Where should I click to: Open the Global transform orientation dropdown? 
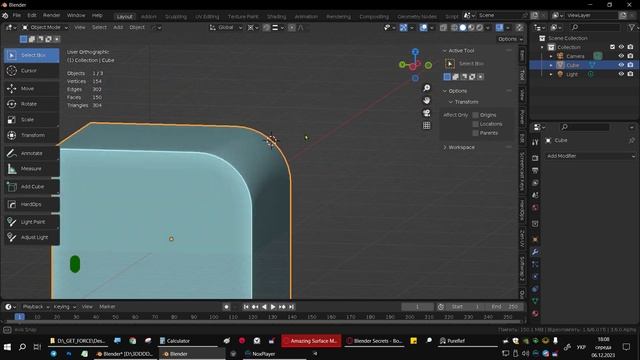click(x=226, y=27)
